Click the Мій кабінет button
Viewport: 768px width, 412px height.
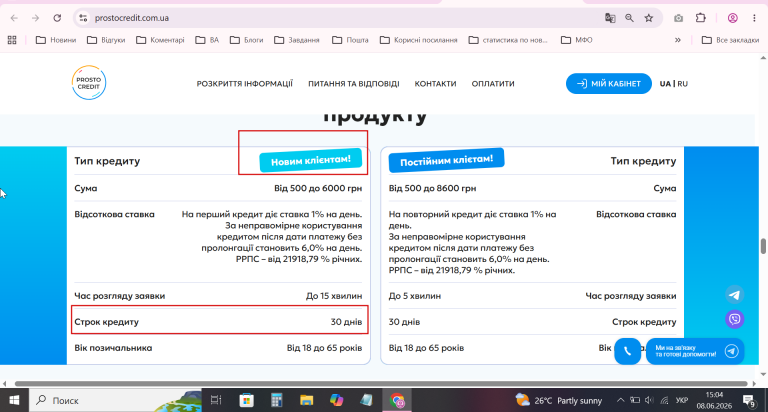(609, 84)
